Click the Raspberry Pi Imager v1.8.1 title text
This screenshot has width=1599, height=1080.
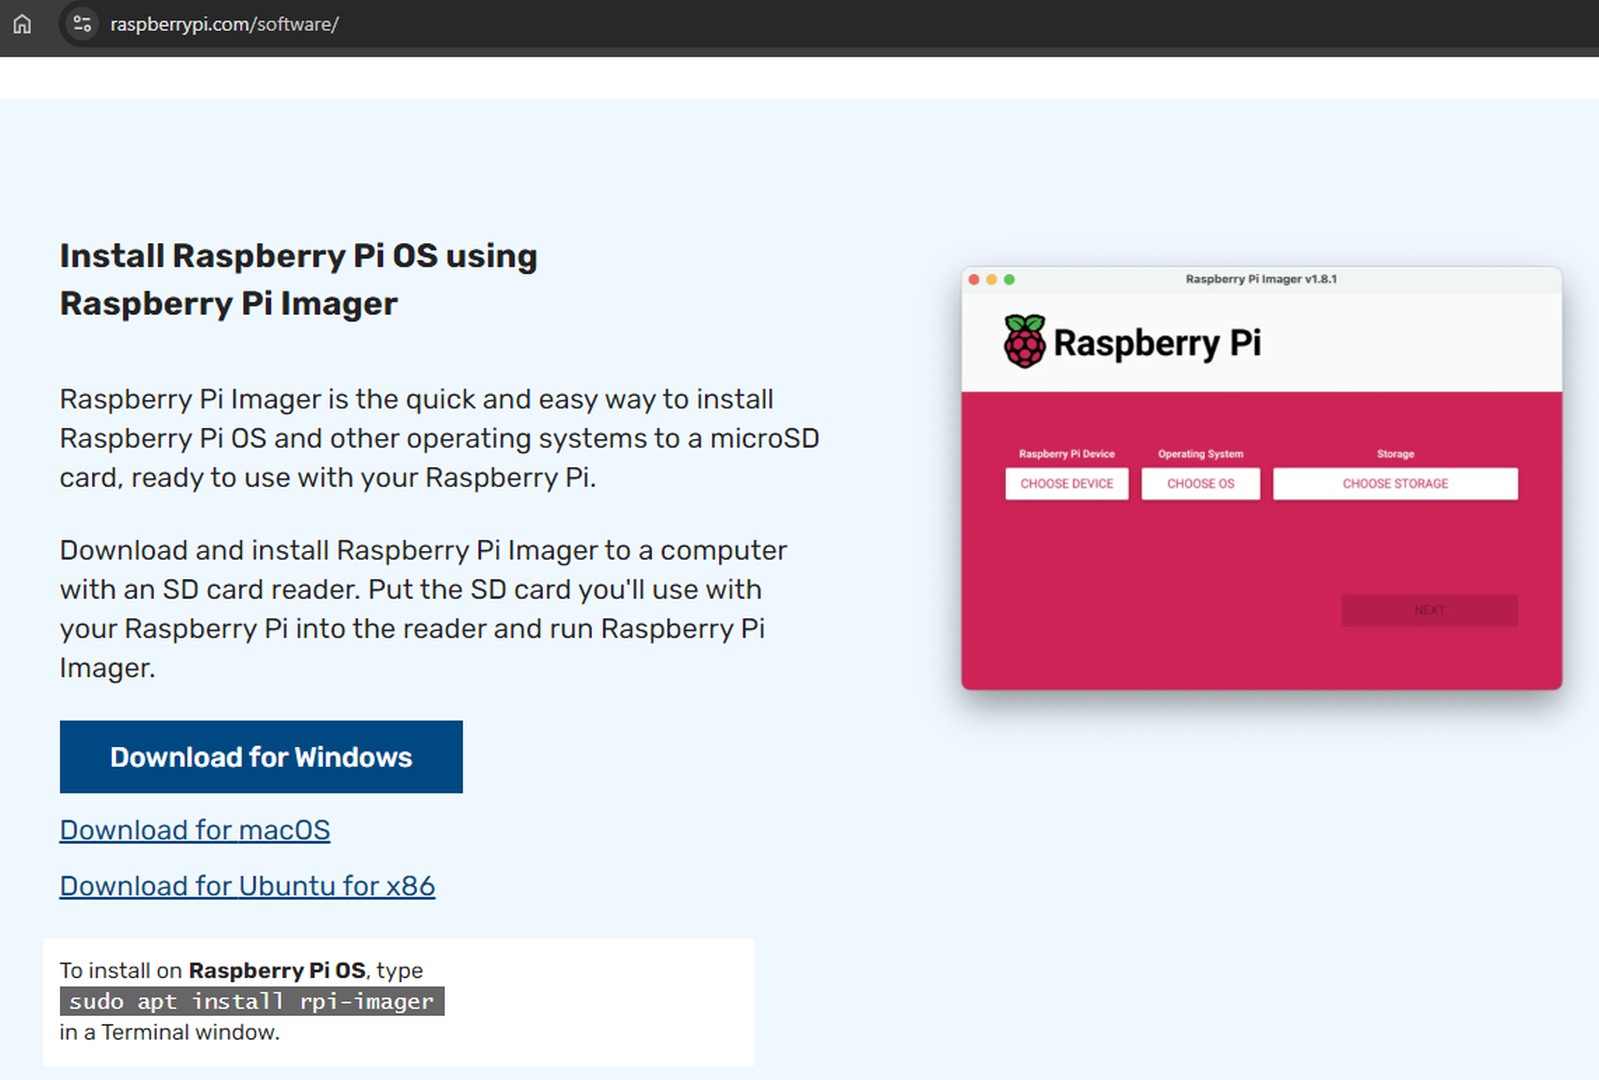click(x=1261, y=279)
